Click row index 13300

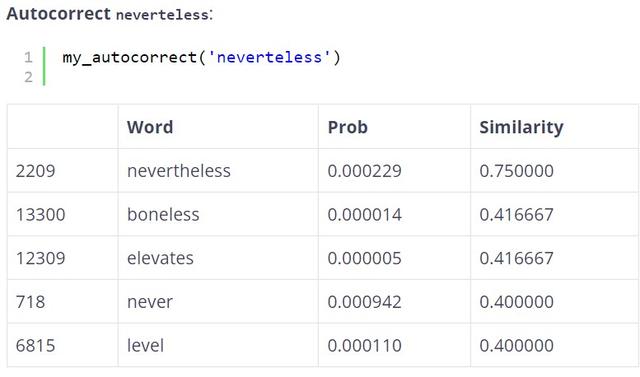[x=40, y=214]
